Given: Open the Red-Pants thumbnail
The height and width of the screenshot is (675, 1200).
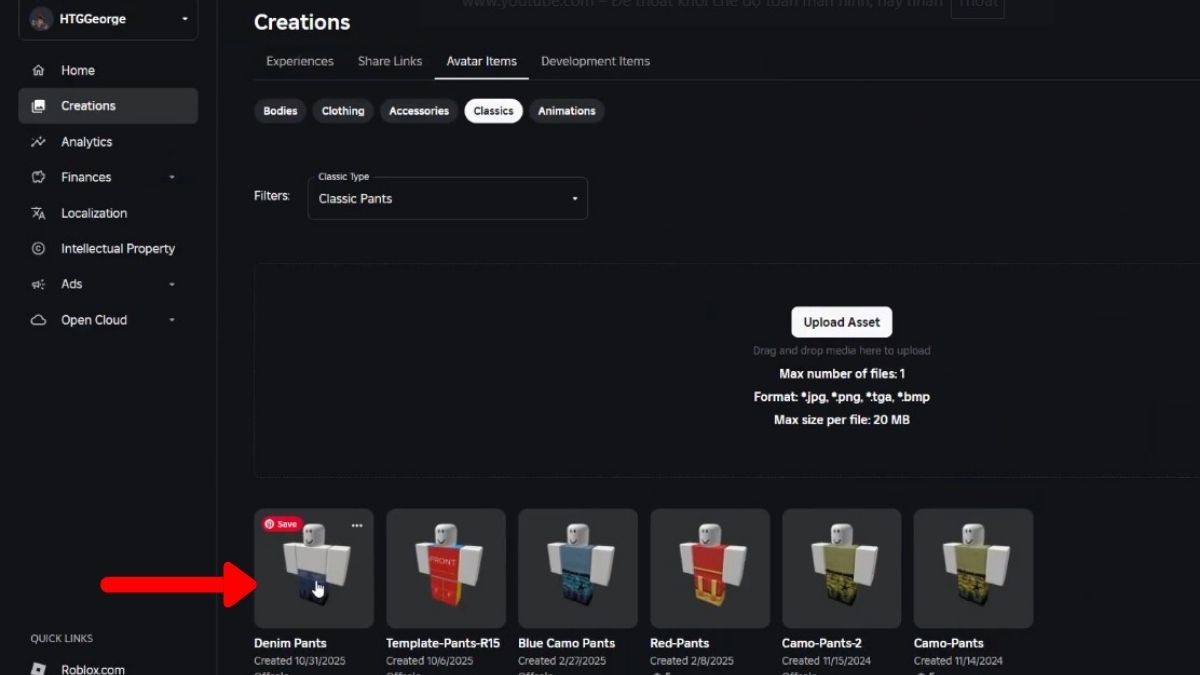Looking at the screenshot, I should pos(710,568).
